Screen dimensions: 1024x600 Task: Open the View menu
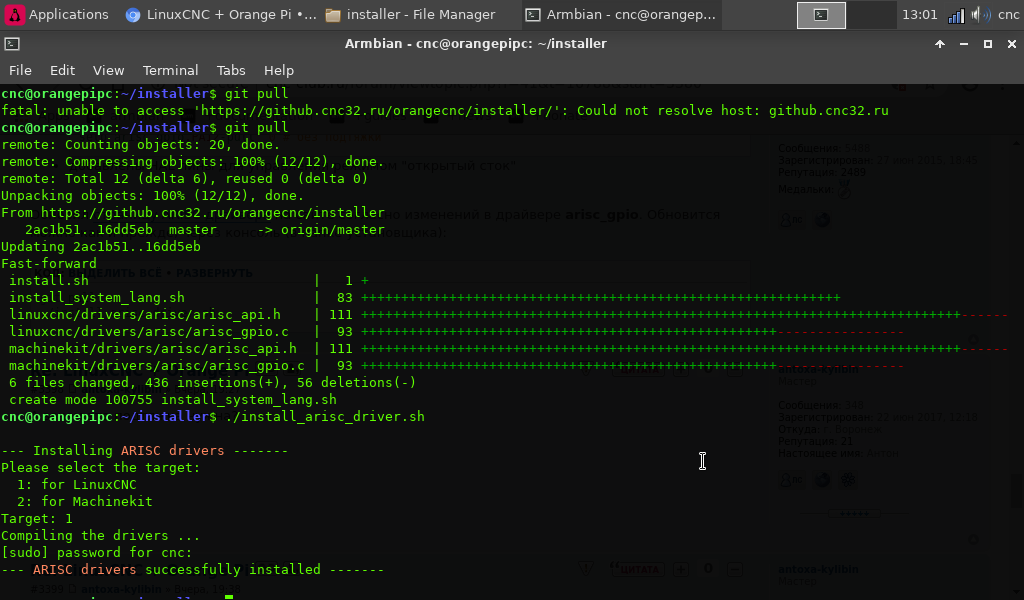(108, 70)
